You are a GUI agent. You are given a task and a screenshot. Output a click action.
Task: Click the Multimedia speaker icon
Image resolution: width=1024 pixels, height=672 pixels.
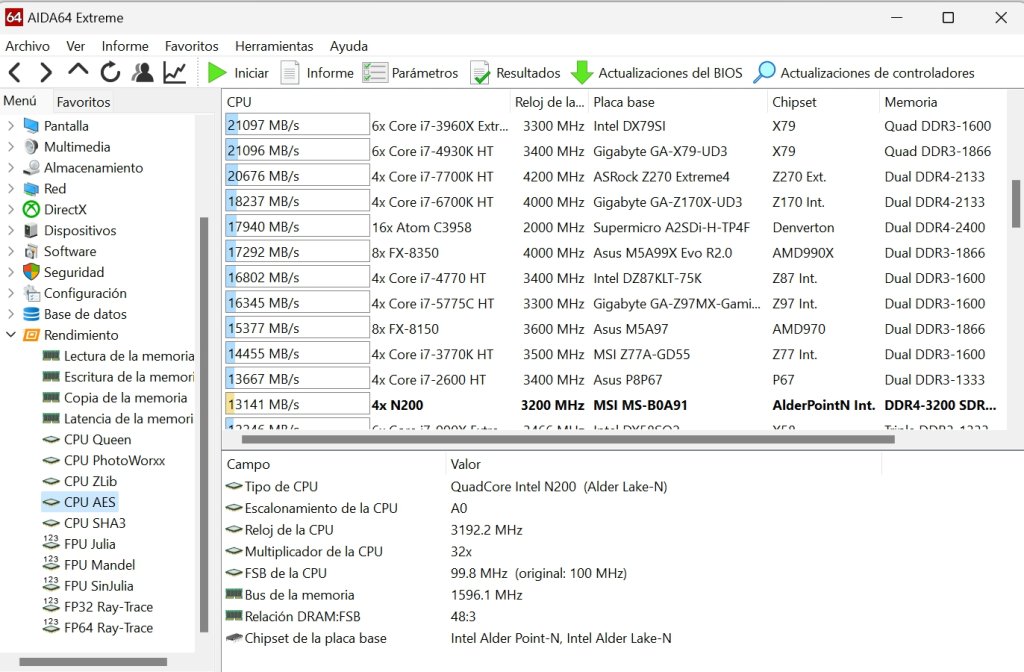[x=31, y=146]
